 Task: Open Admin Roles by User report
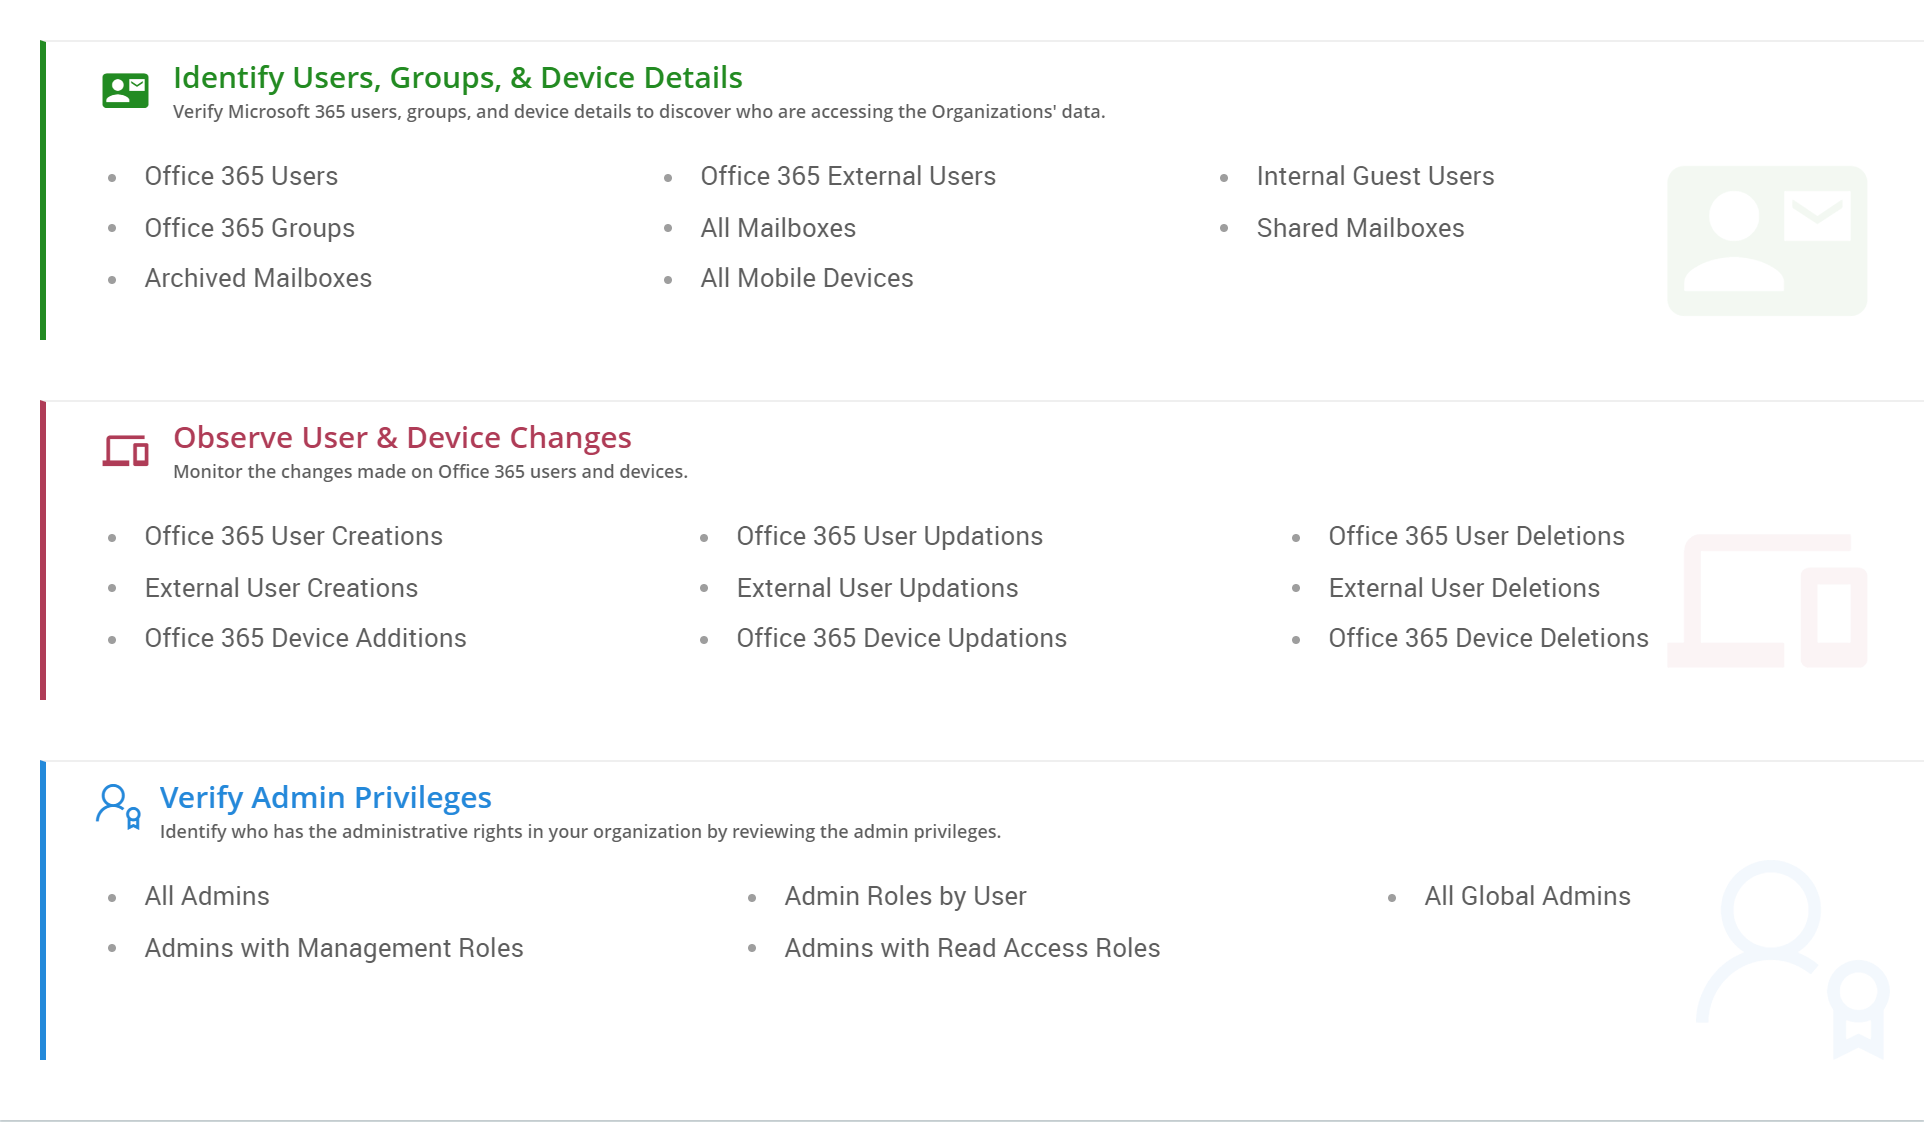(x=905, y=896)
